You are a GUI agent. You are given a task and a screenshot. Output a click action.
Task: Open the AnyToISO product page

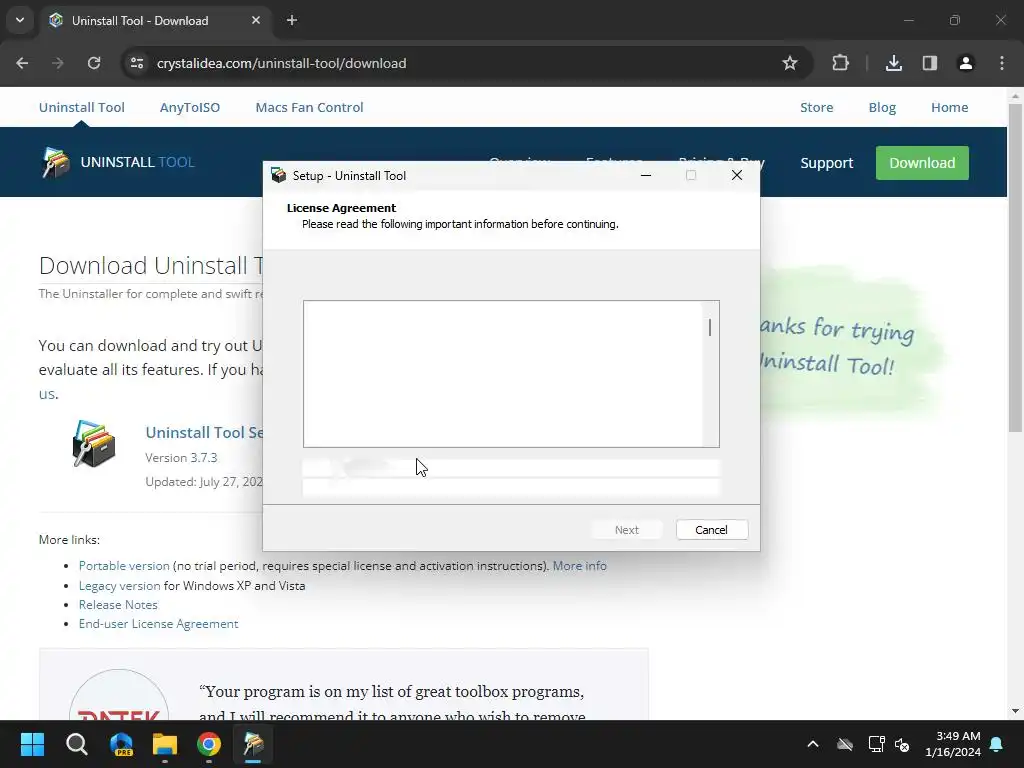click(190, 107)
